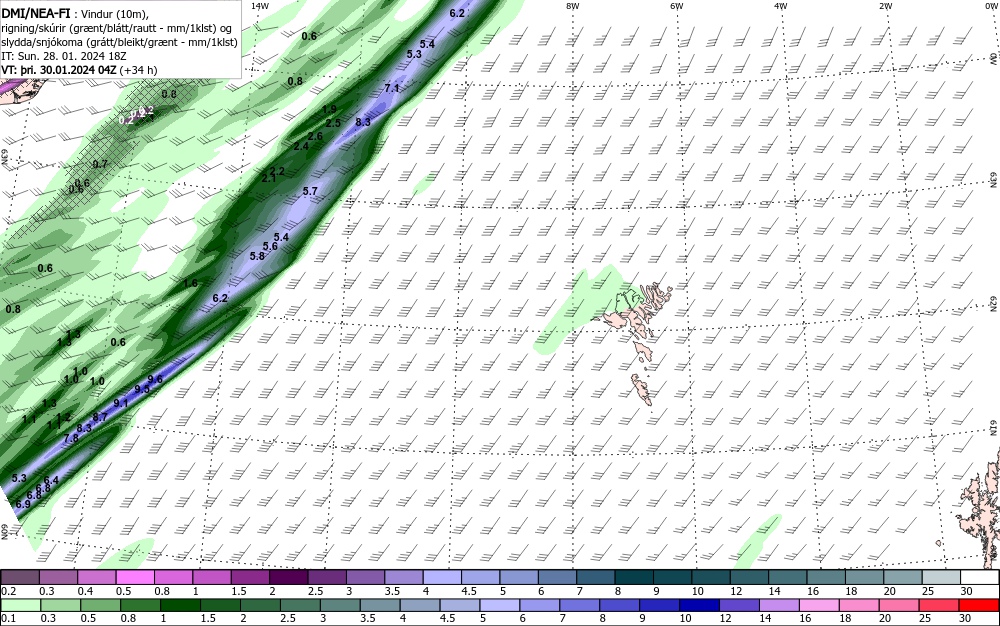Click the 7.8 precipitation value on the map
Viewport: 1000px width, 626px height.
(71, 438)
